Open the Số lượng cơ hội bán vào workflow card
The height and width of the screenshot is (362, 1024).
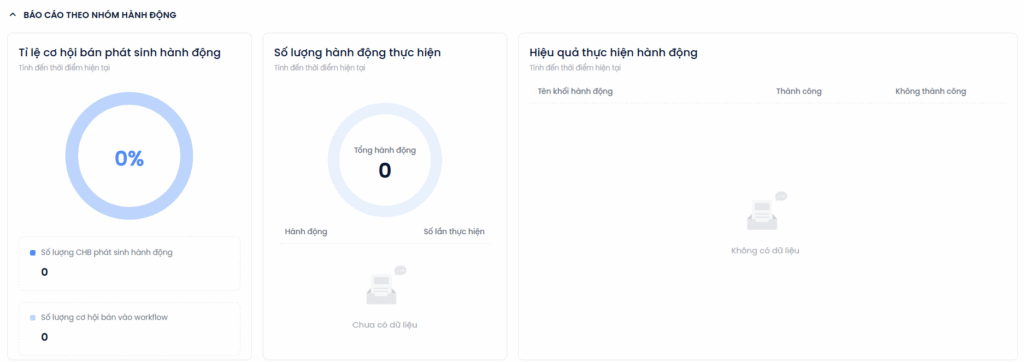(x=129, y=329)
